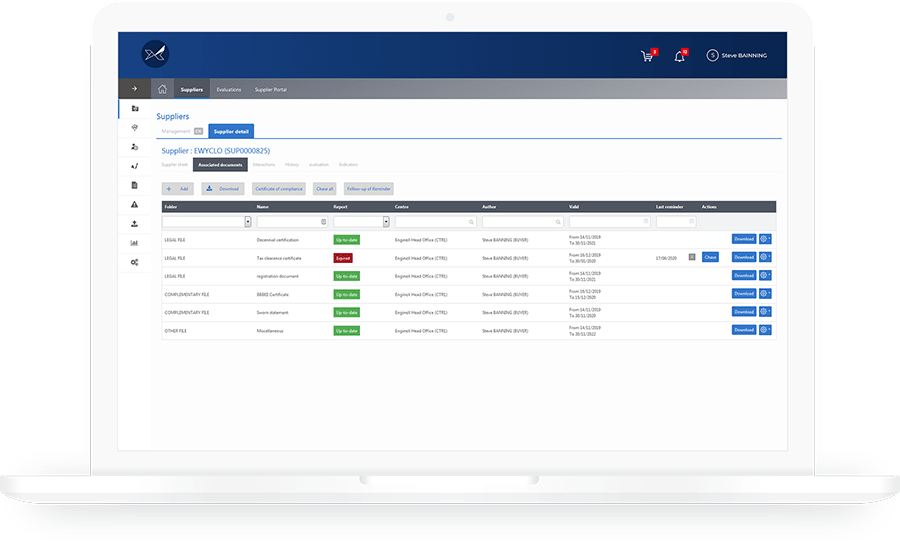Open sidebar upload icon
The height and width of the screenshot is (544, 900).
(134, 224)
